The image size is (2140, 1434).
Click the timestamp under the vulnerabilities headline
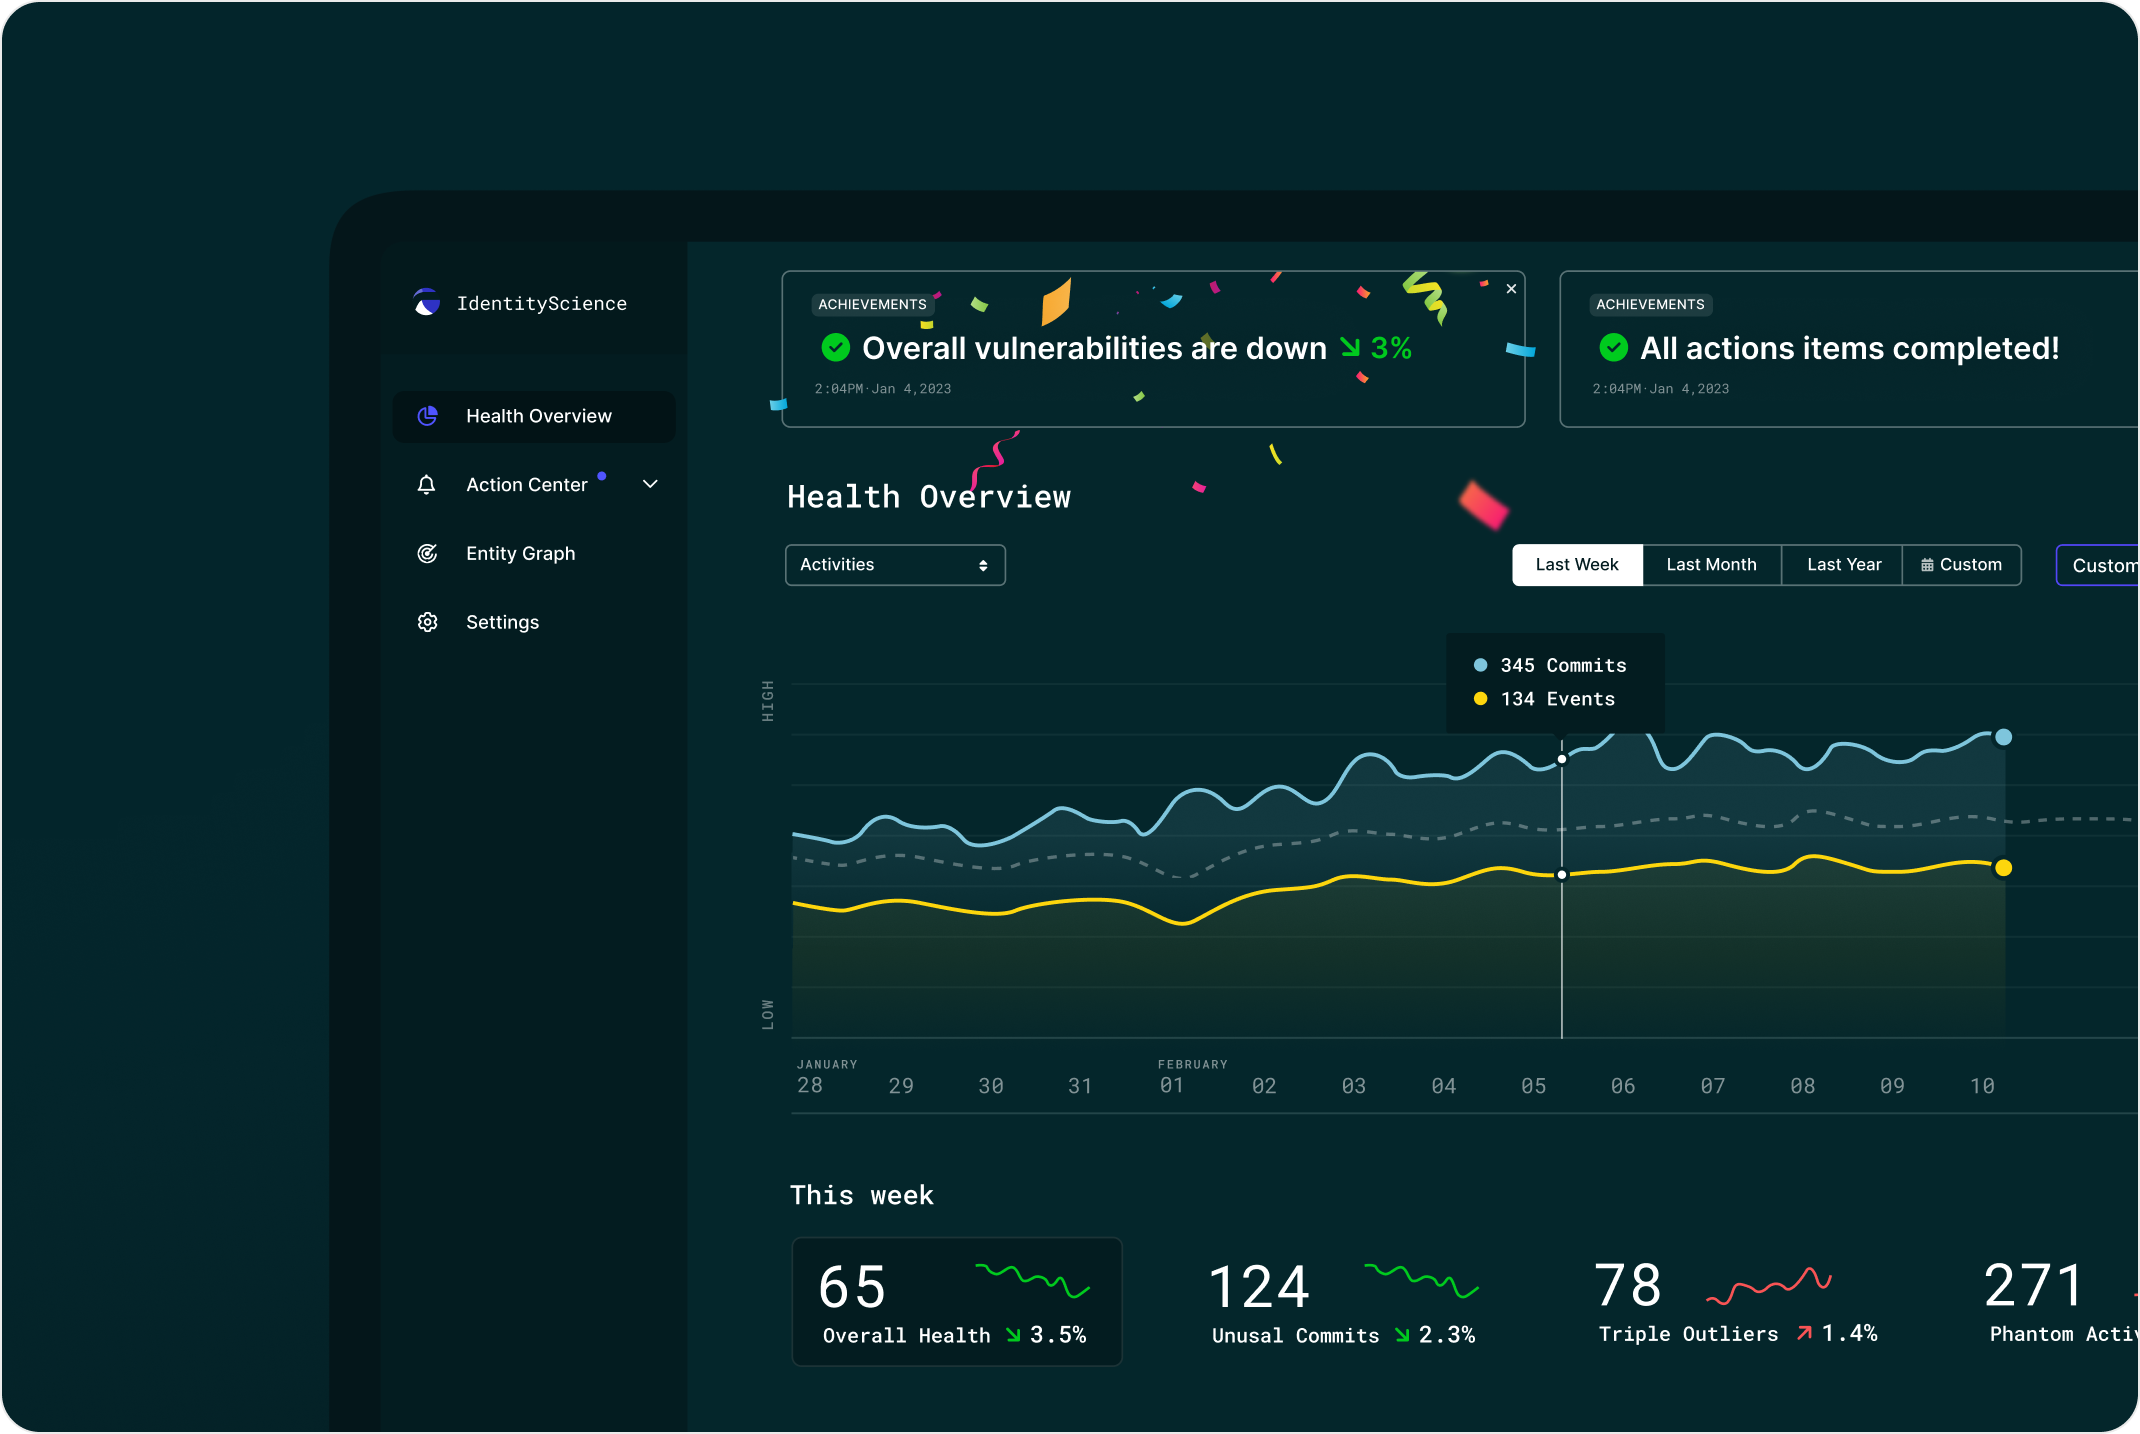coord(883,389)
